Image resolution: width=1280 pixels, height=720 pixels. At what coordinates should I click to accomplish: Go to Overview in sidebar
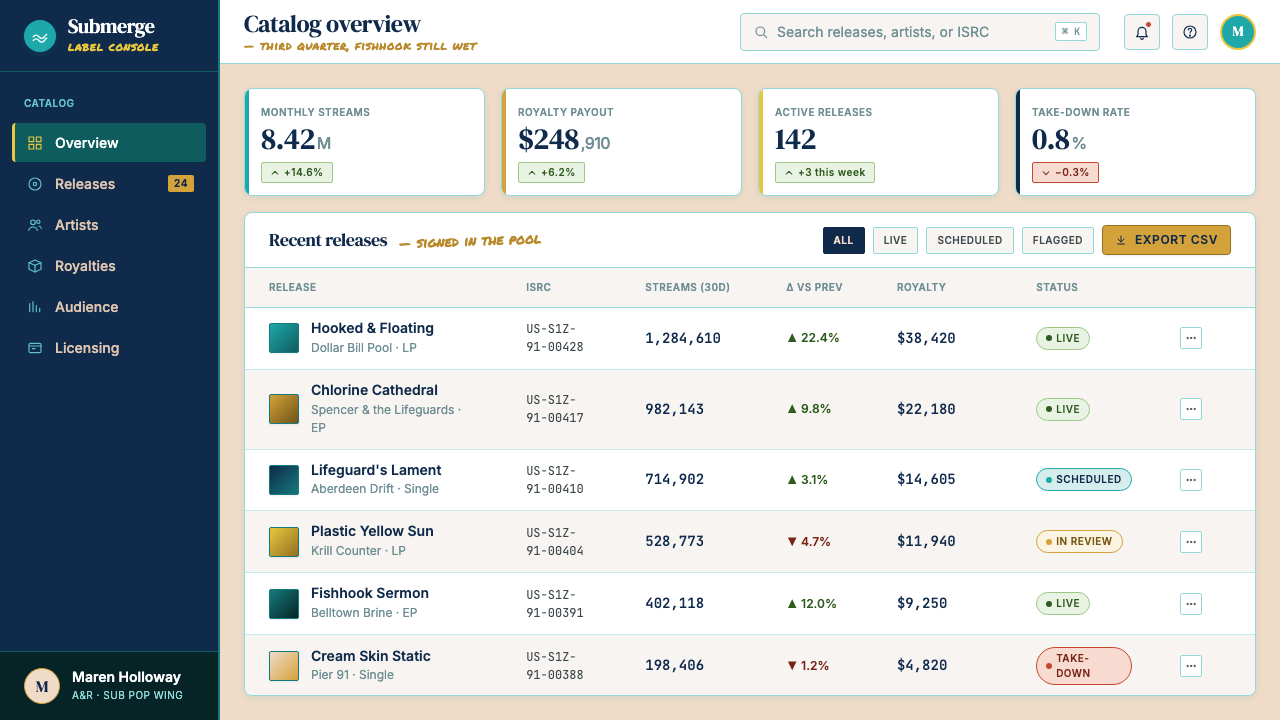pyautogui.click(x=109, y=143)
